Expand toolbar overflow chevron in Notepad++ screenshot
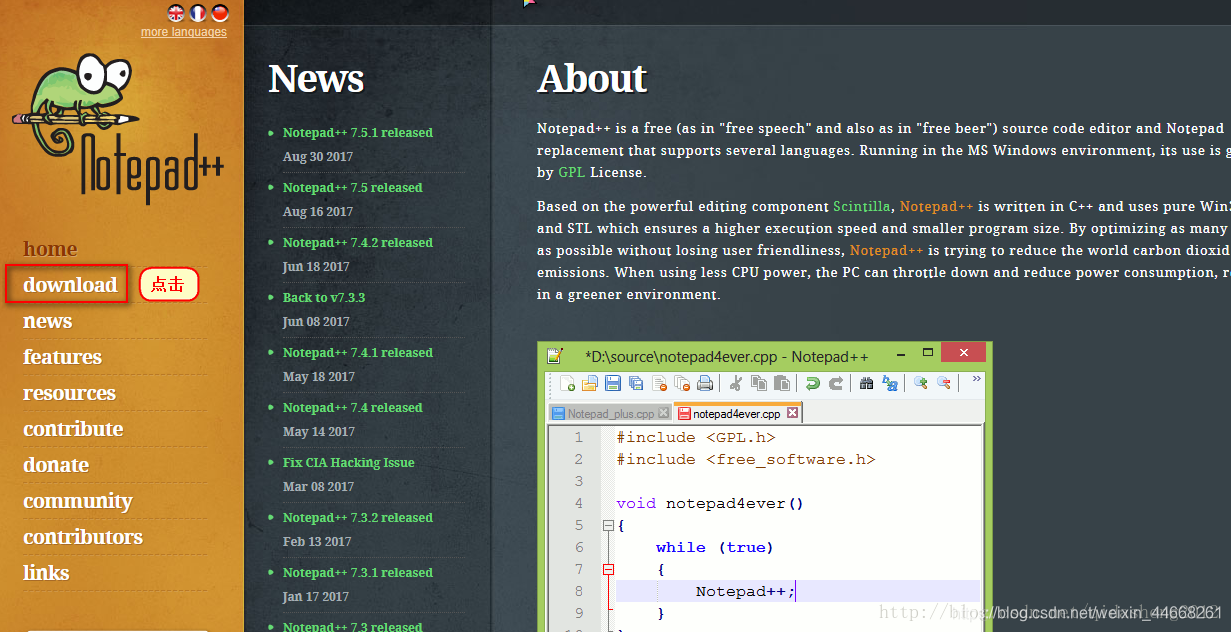 coord(977,379)
